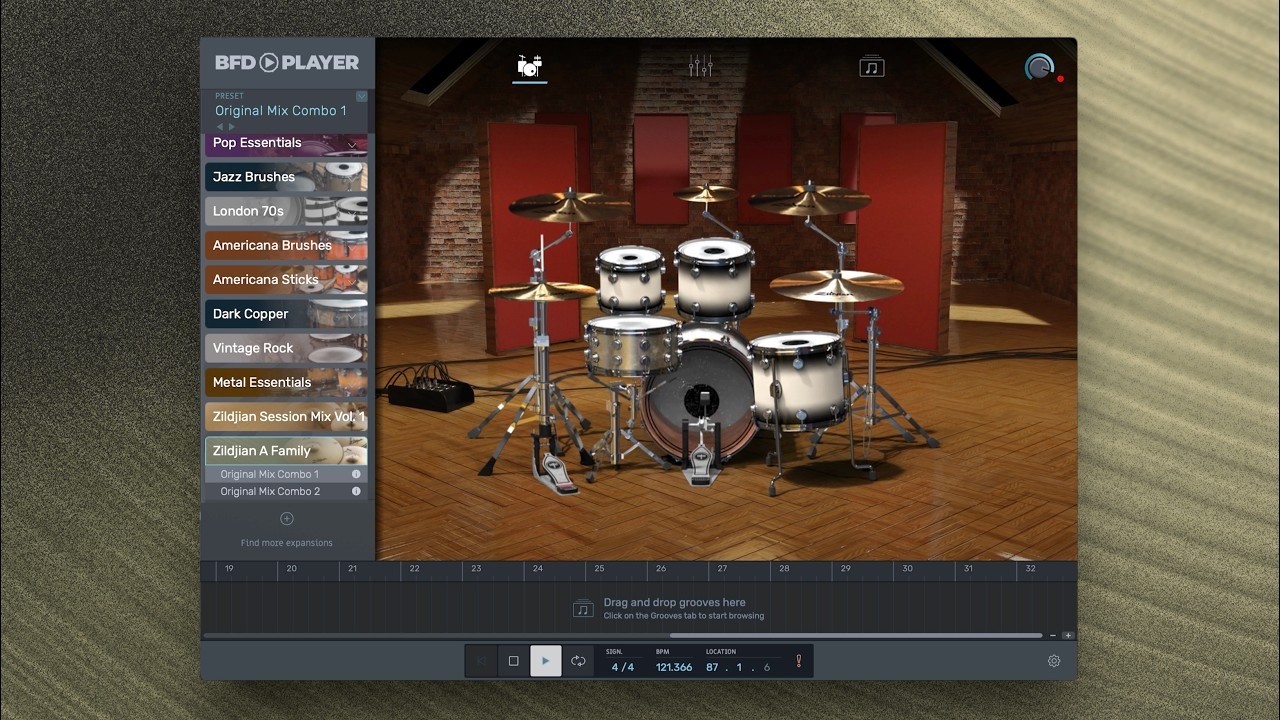The height and width of the screenshot is (720, 1280).
Task: Adjust the master volume knob
Action: (x=1039, y=67)
